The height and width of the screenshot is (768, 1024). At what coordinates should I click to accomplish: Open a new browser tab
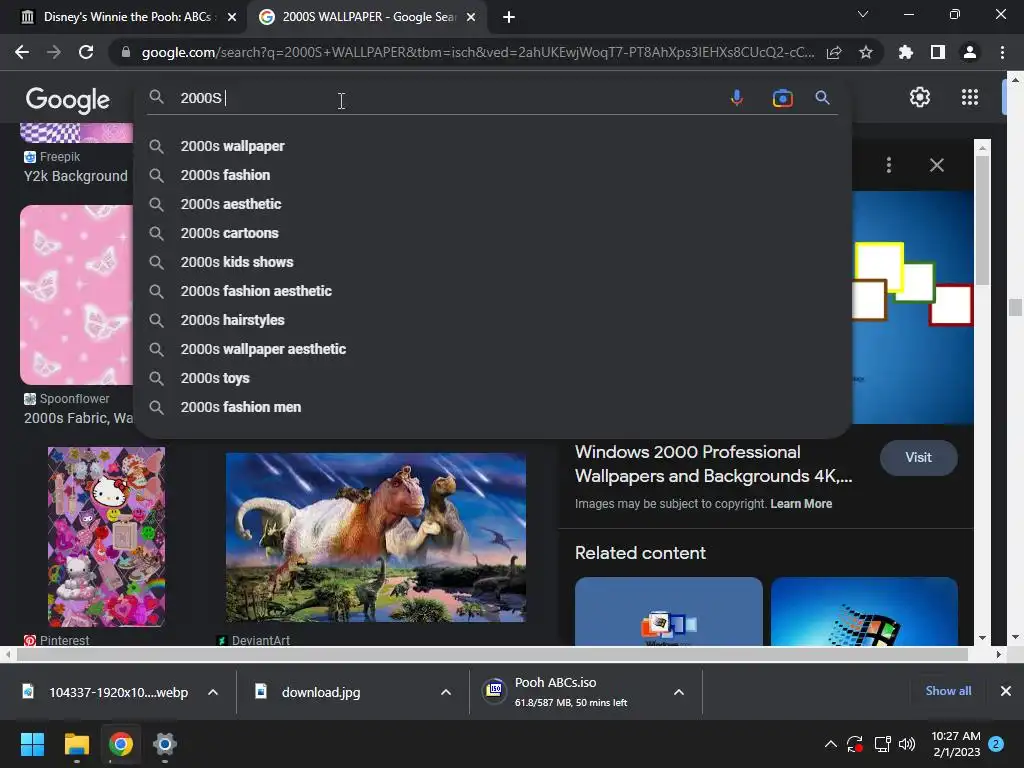tap(509, 17)
